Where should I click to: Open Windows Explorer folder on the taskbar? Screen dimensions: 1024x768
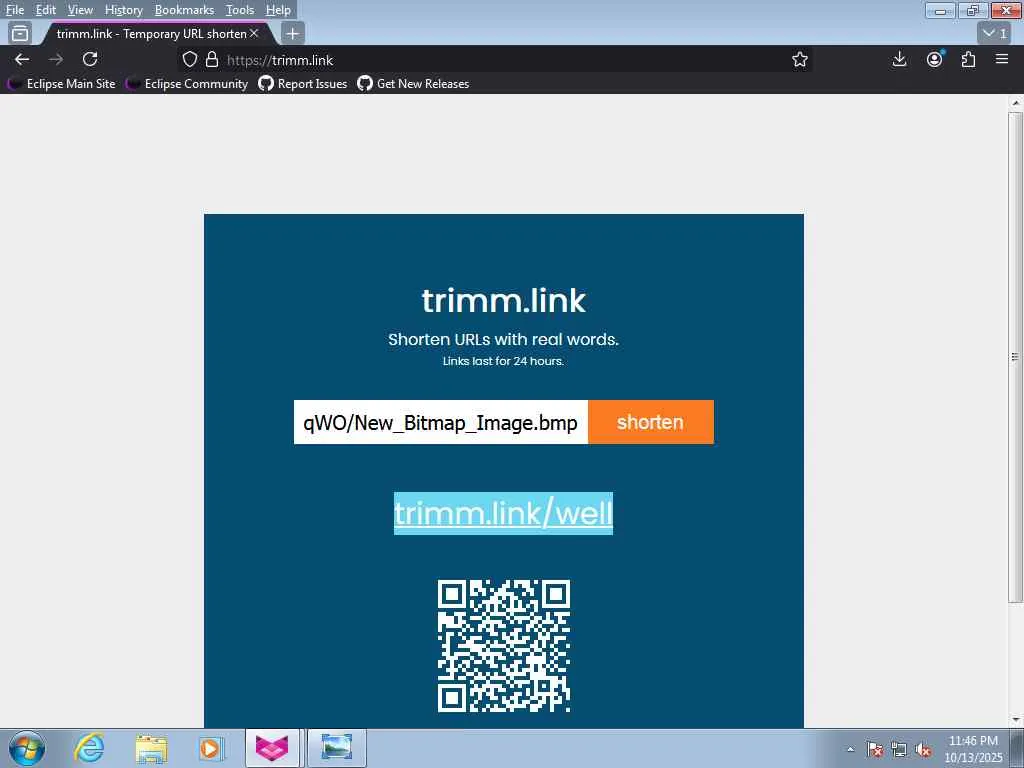click(x=152, y=748)
